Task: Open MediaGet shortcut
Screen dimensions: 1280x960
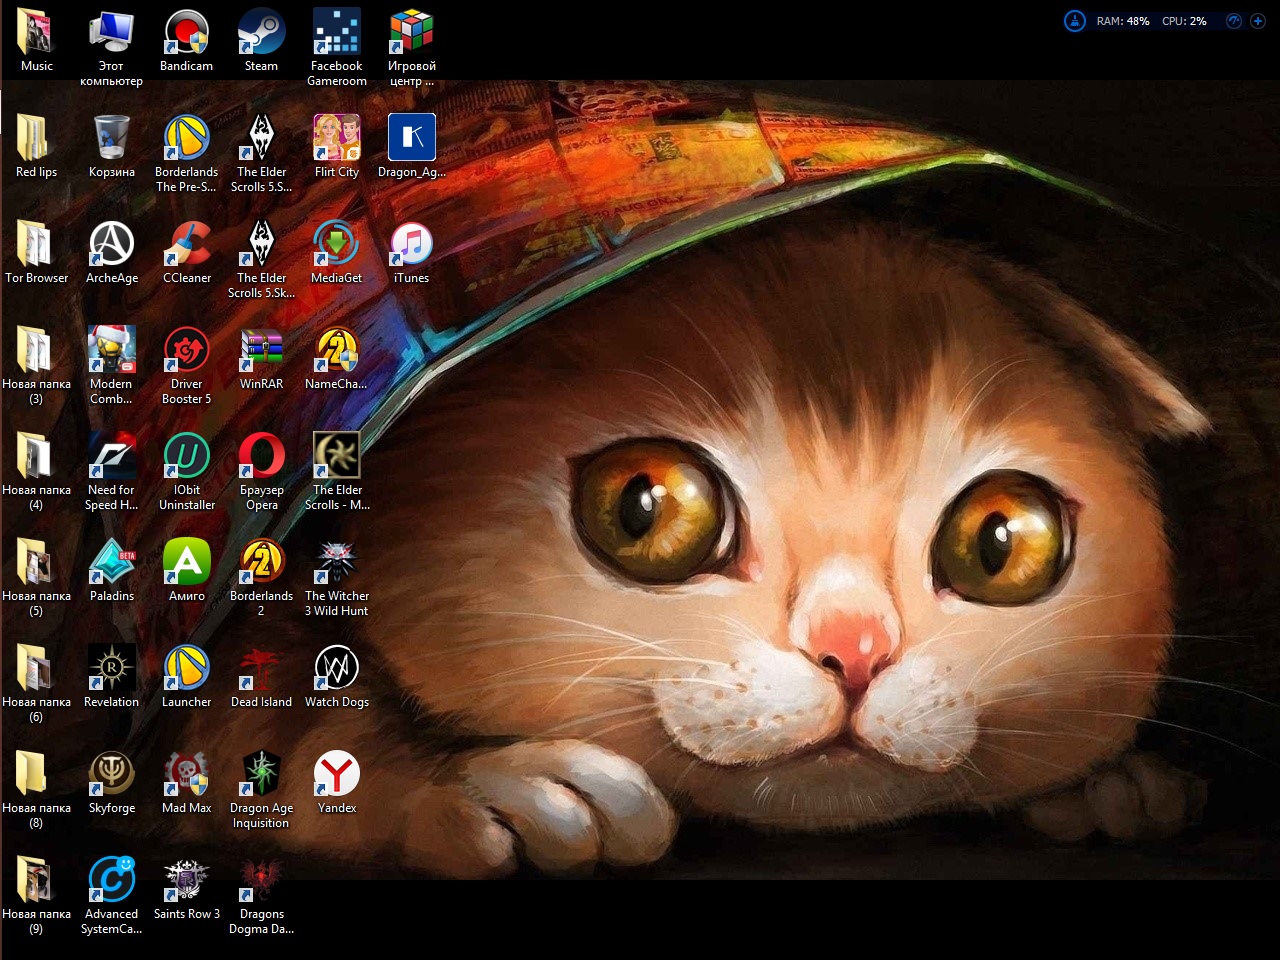Action: click(336, 253)
